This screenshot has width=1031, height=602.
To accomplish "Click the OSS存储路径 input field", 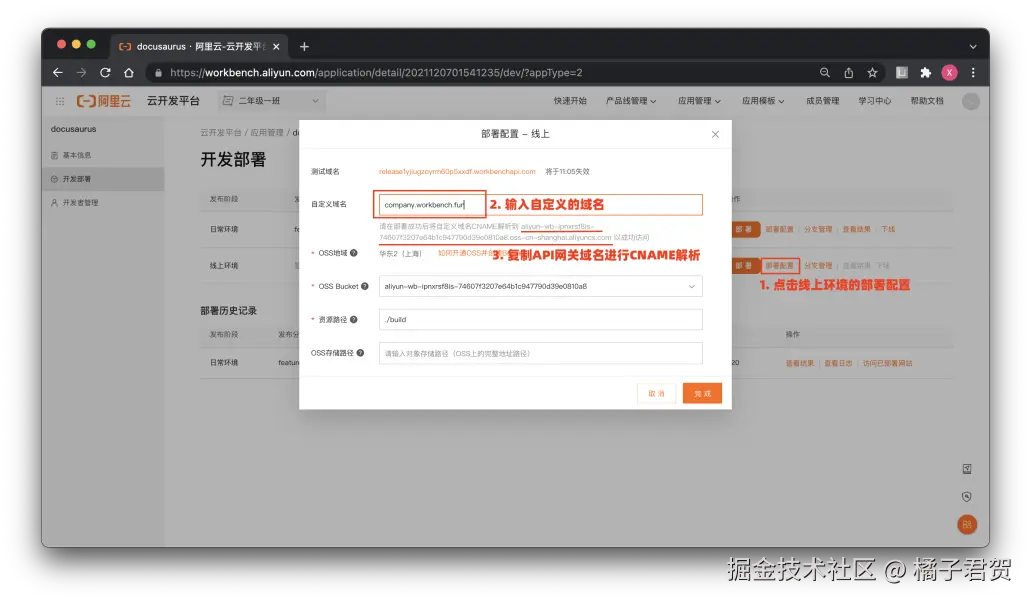I will click(540, 353).
